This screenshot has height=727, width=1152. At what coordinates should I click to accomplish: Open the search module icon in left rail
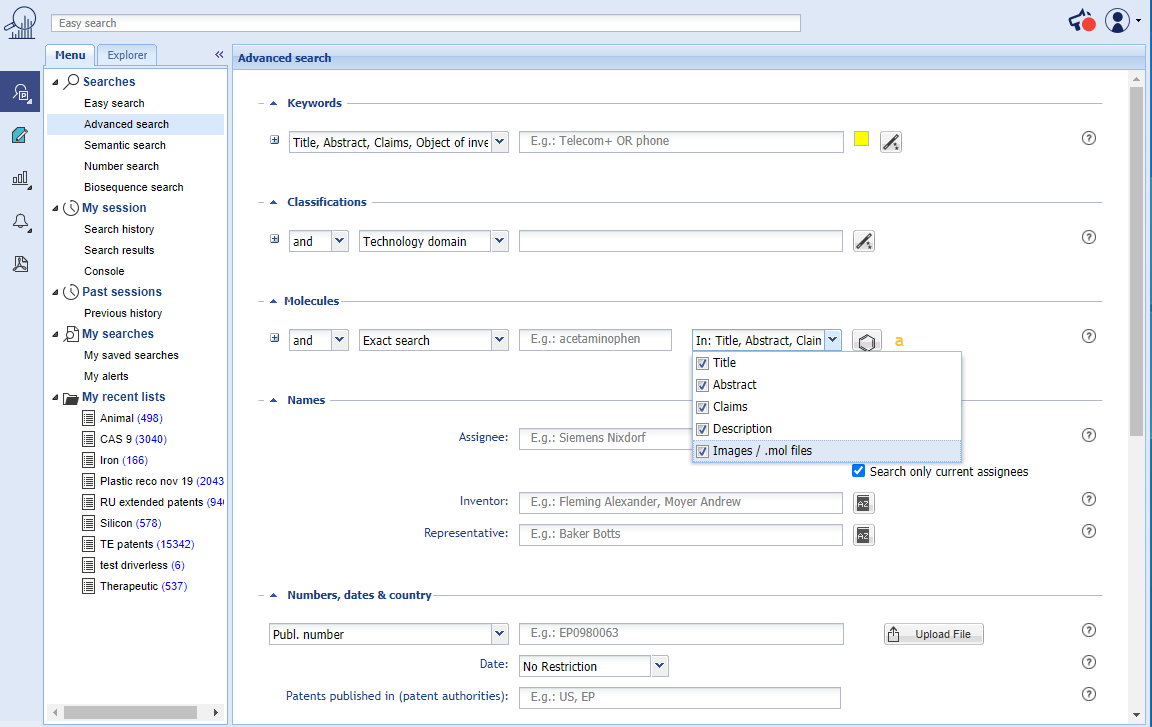21,92
